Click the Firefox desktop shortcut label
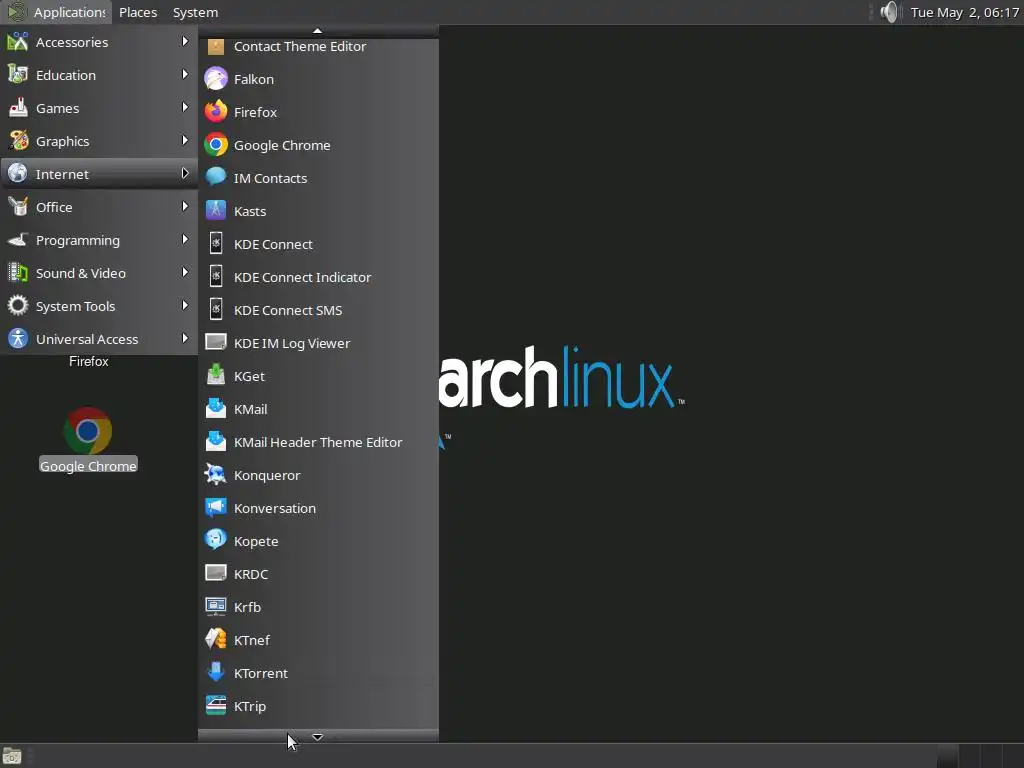 click(89, 361)
